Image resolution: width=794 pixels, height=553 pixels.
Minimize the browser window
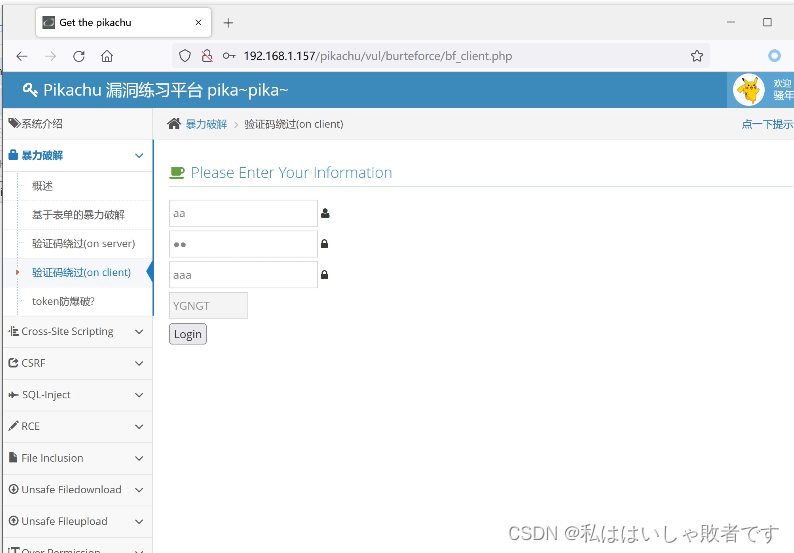(731, 22)
